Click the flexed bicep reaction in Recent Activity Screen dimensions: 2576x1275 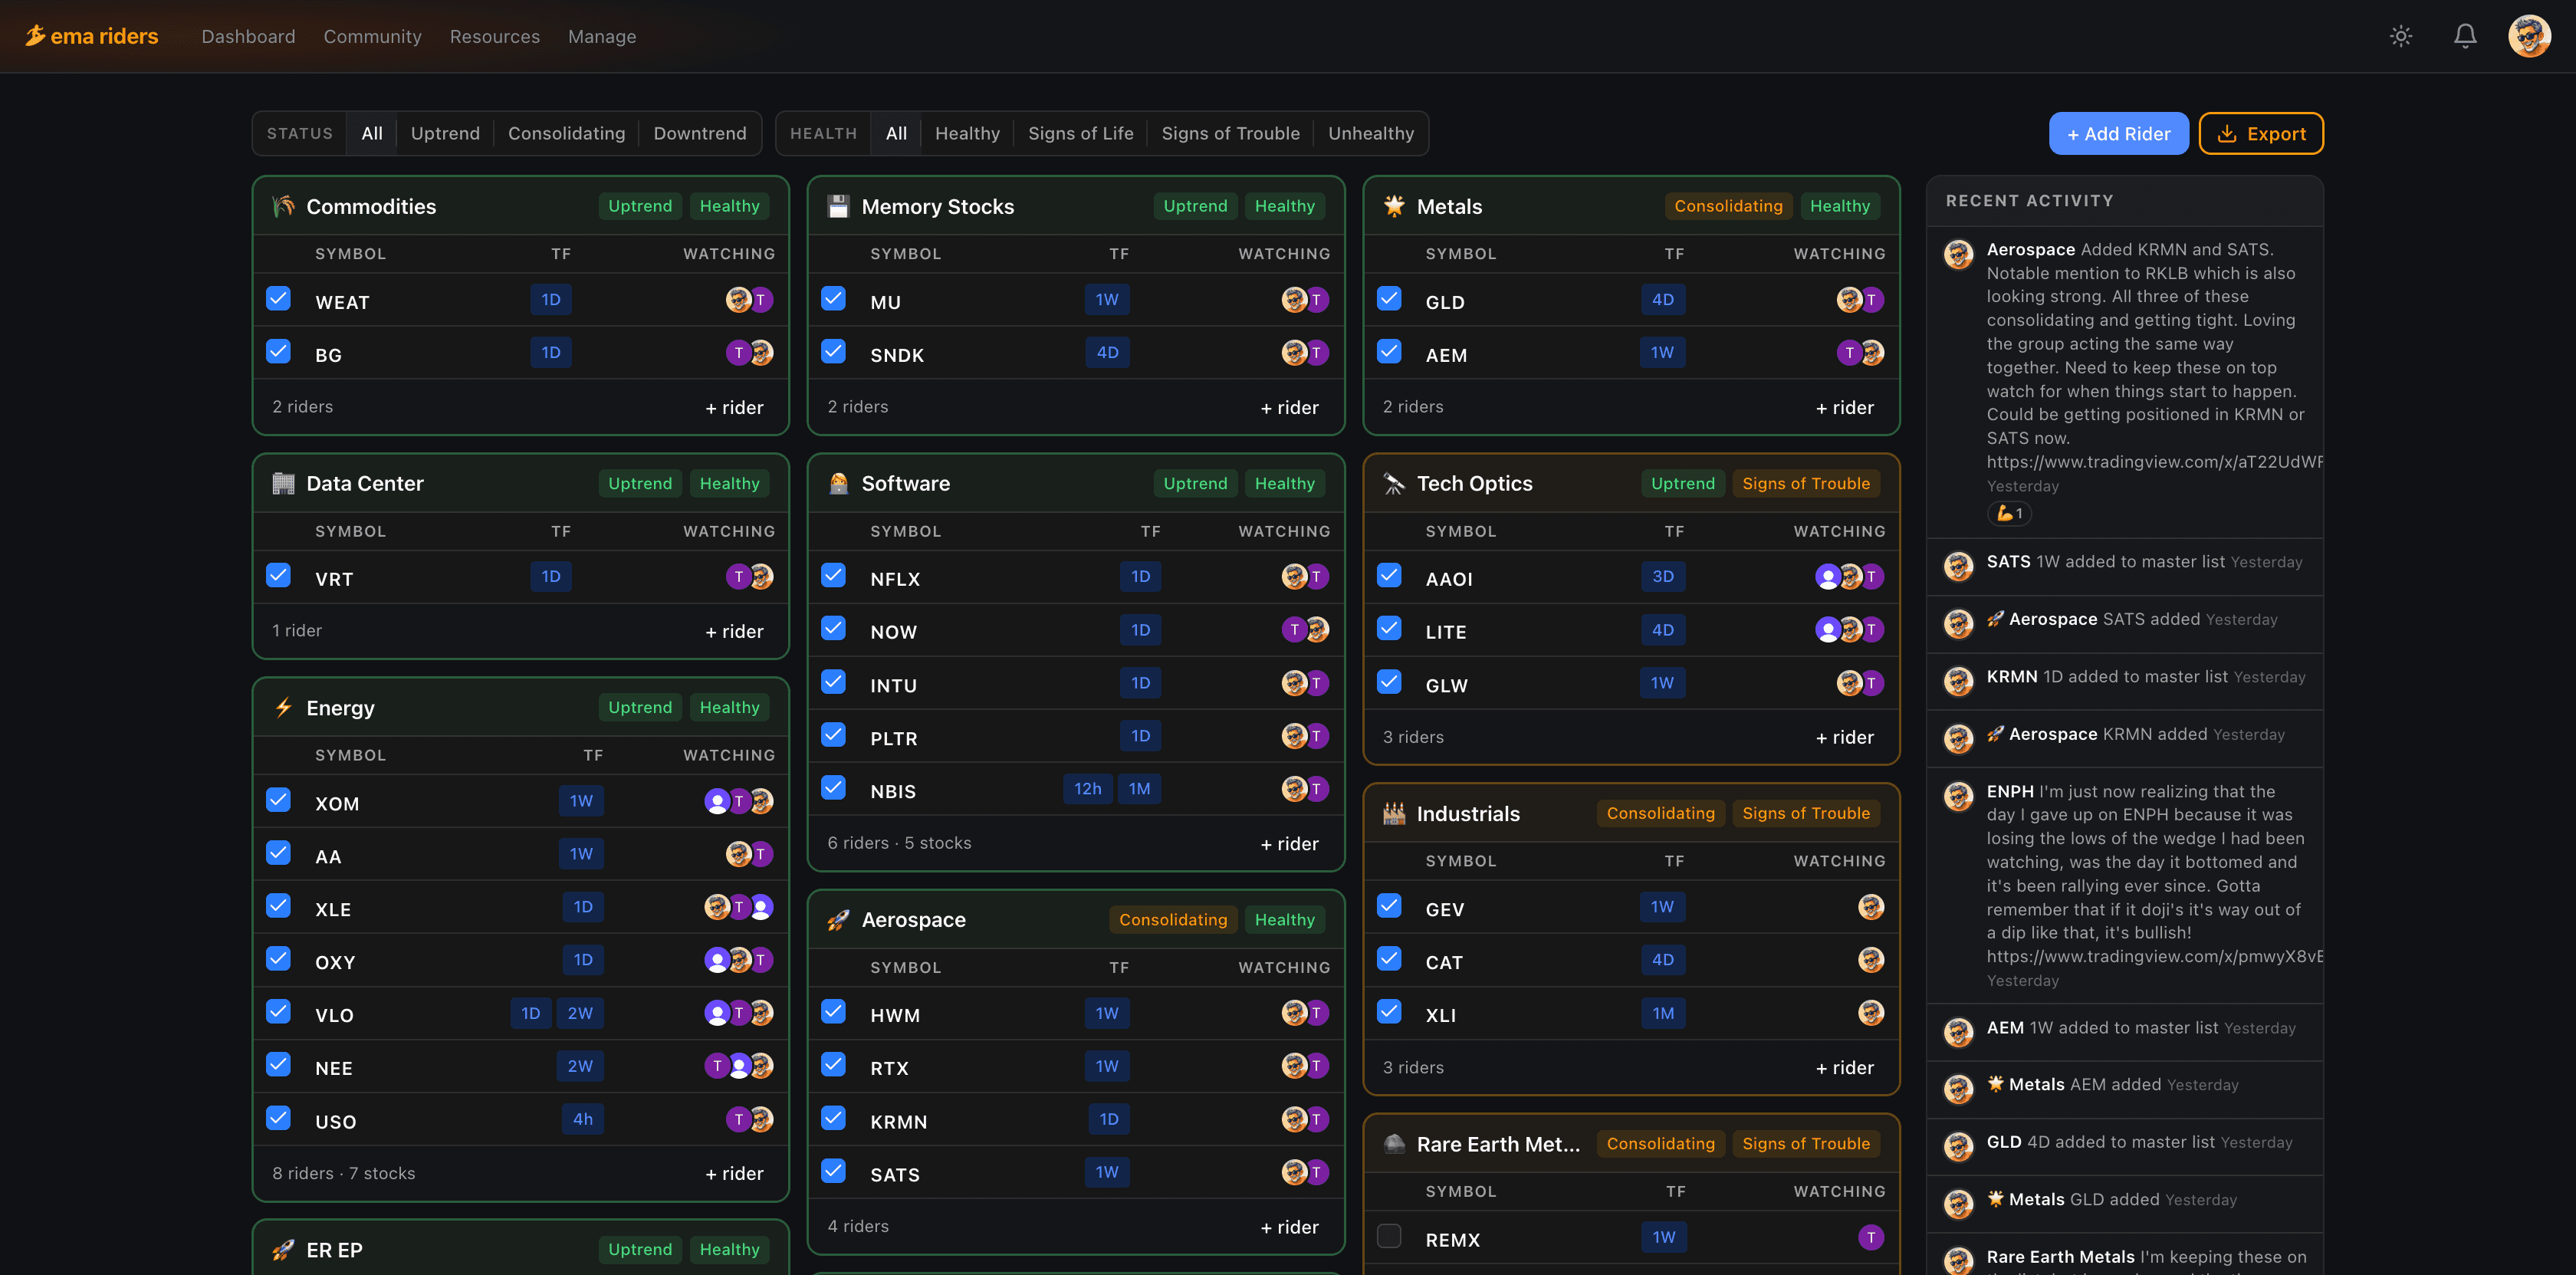coord(2010,514)
